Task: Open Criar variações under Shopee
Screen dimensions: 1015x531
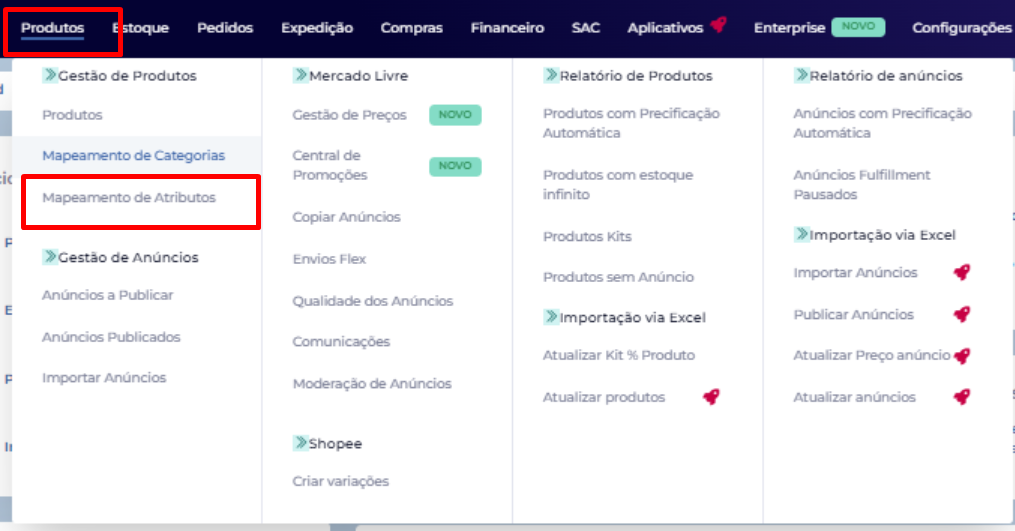Action: click(340, 481)
